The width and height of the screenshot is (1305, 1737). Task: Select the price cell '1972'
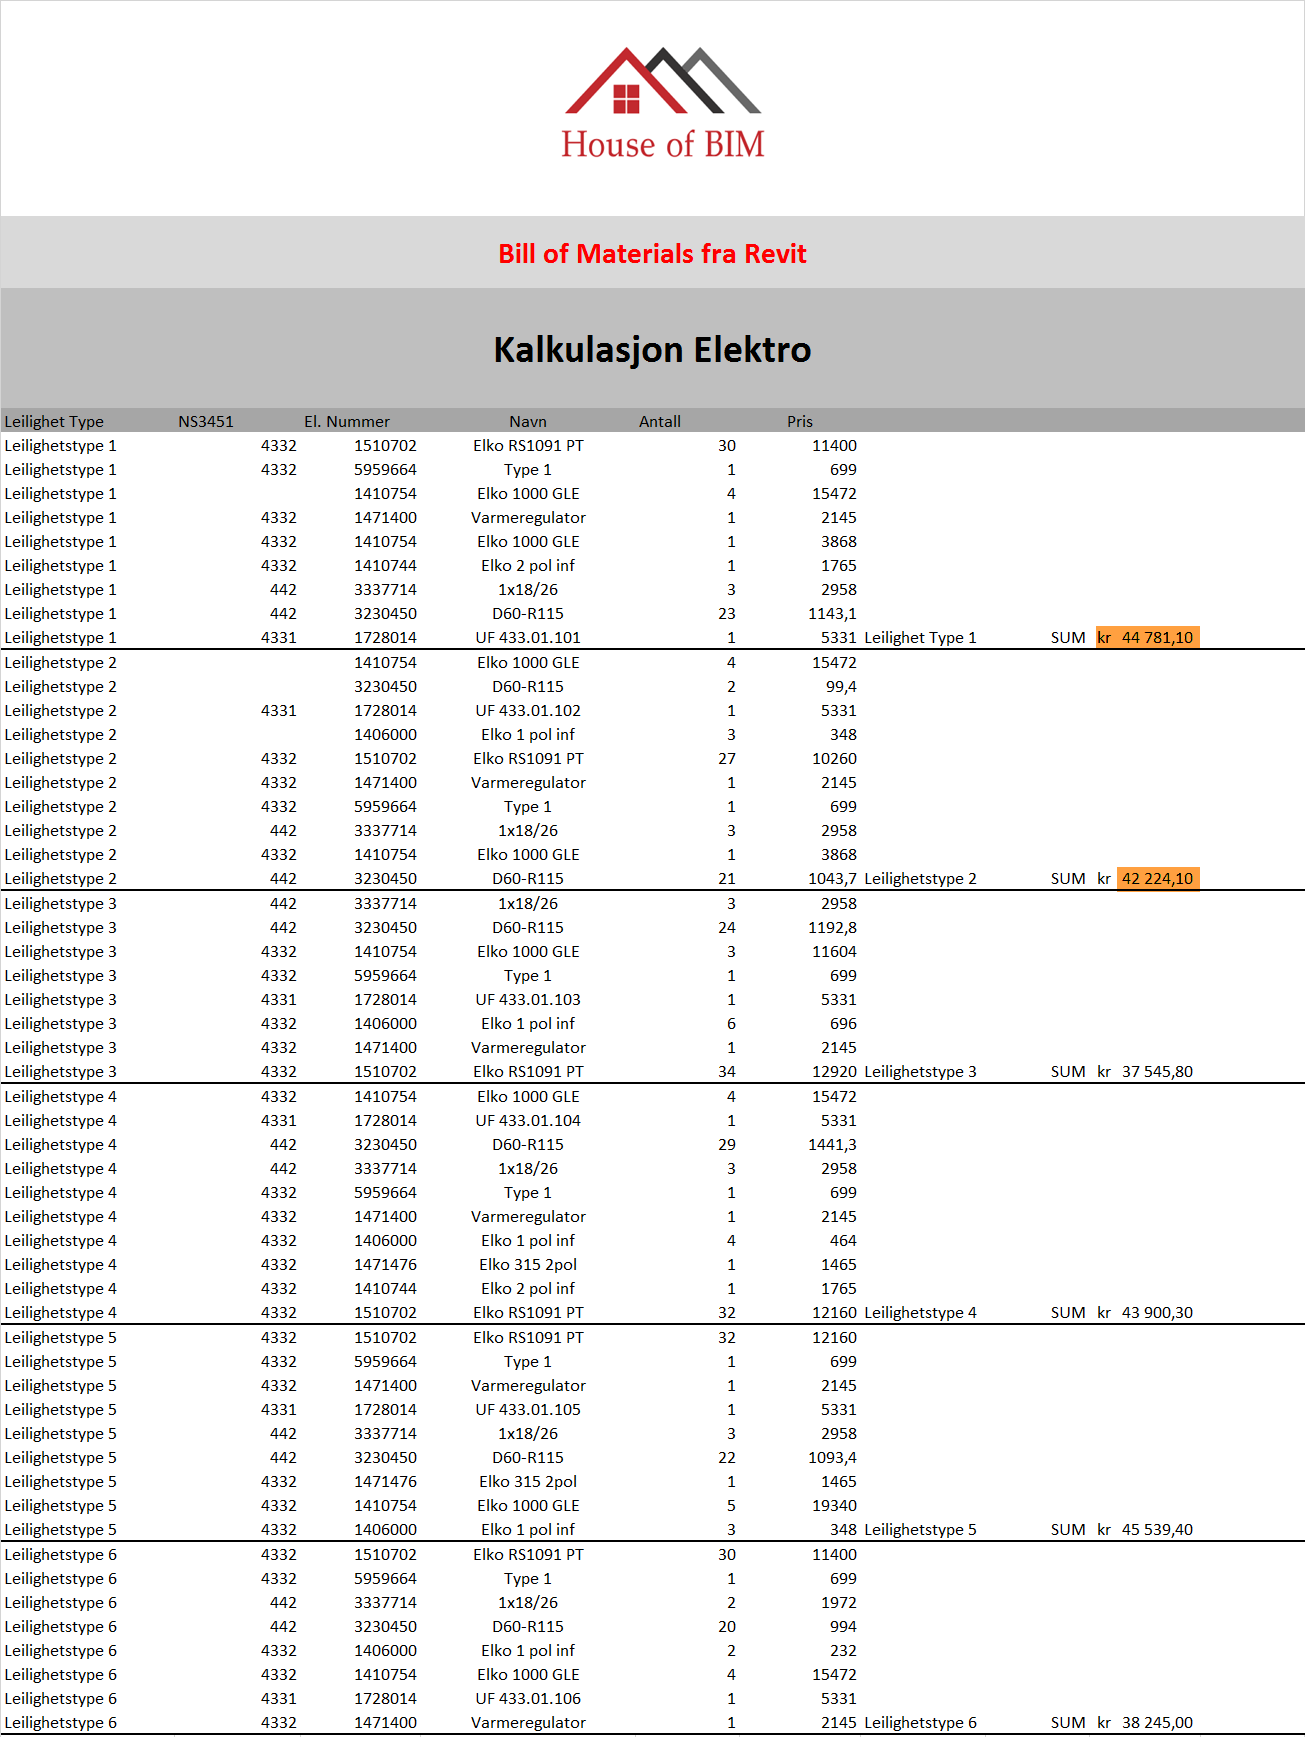coord(839,1602)
